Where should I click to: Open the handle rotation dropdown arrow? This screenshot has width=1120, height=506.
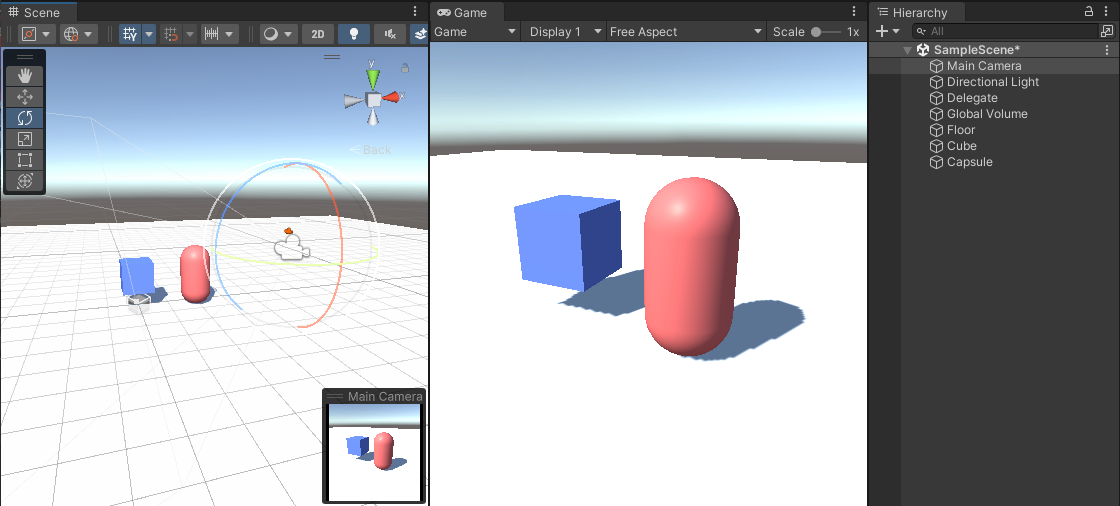(x=89, y=34)
